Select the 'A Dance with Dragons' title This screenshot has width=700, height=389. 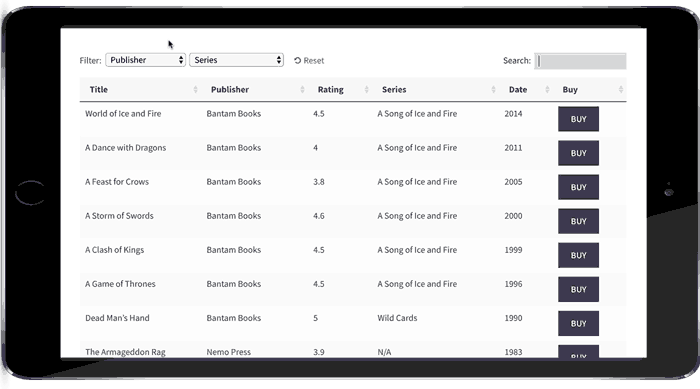point(125,148)
